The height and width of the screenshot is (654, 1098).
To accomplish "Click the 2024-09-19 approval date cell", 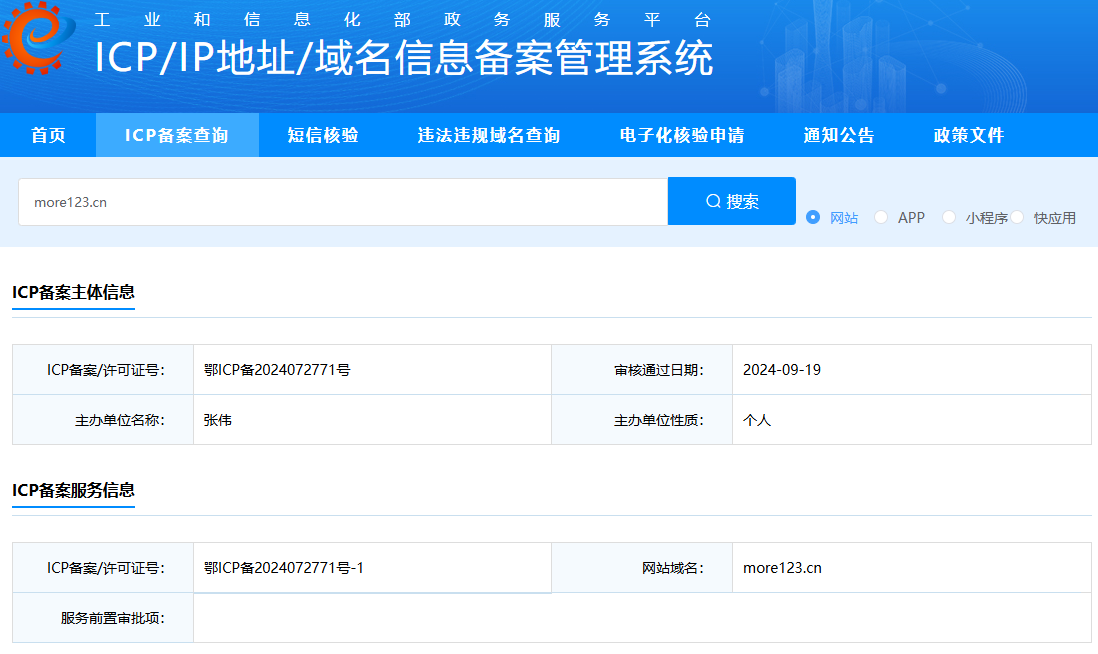I will (x=782, y=370).
